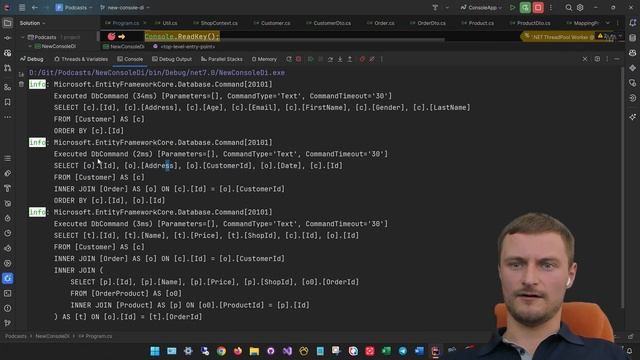The image size is (640, 360).
Task: Click the console soft-wrap icon
Action: (x=21, y=74)
